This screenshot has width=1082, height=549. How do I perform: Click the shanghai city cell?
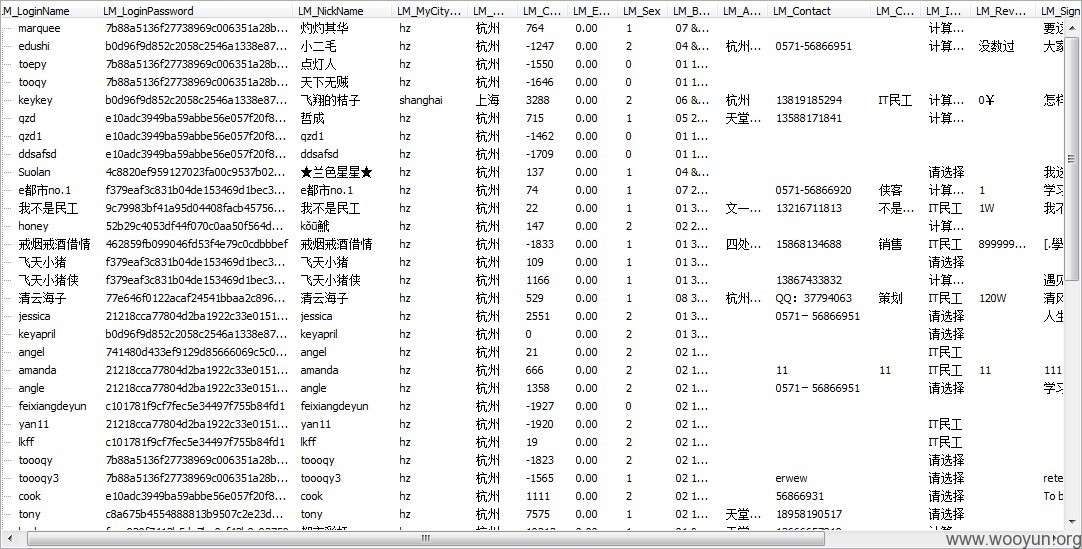pos(420,100)
